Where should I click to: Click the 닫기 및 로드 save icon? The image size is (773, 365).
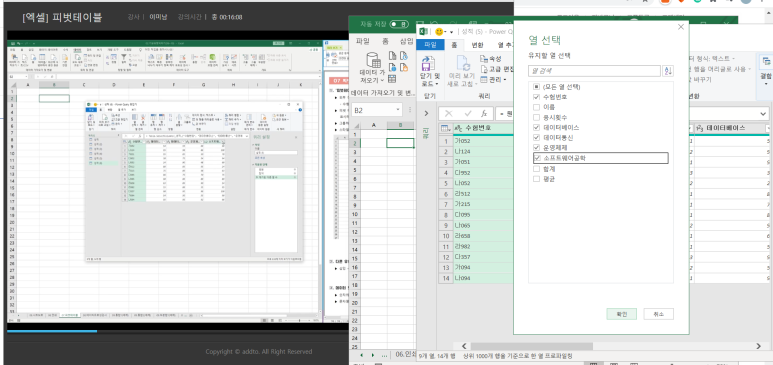[x=428, y=64]
